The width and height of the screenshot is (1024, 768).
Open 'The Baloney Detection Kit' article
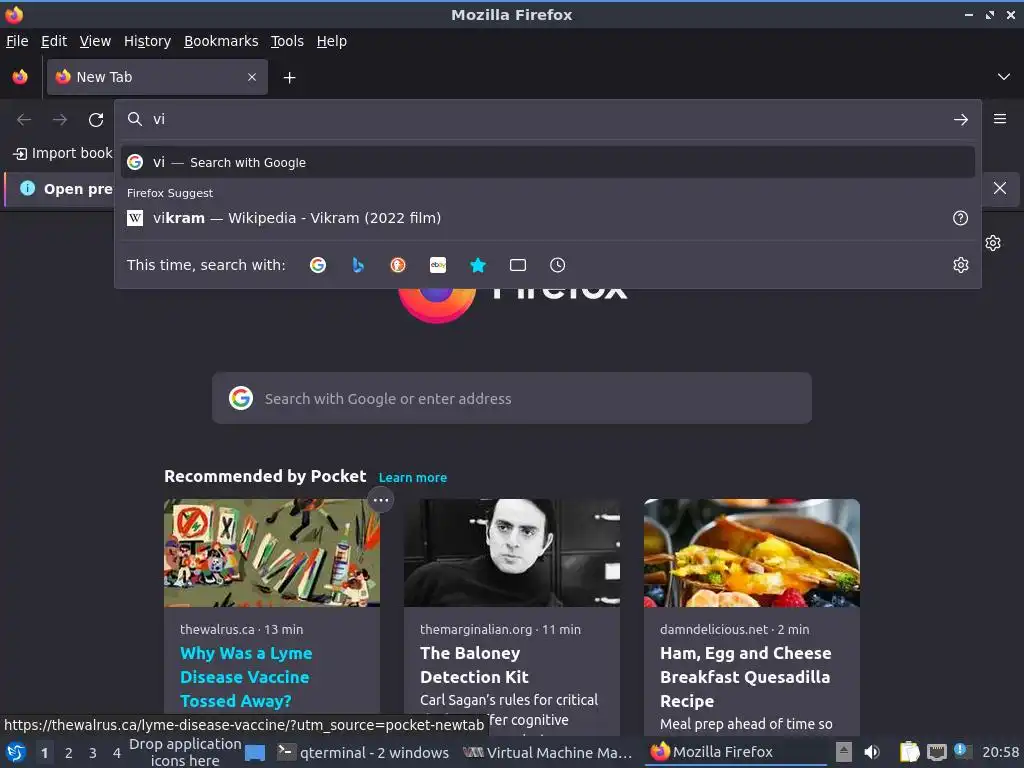tap(474, 665)
